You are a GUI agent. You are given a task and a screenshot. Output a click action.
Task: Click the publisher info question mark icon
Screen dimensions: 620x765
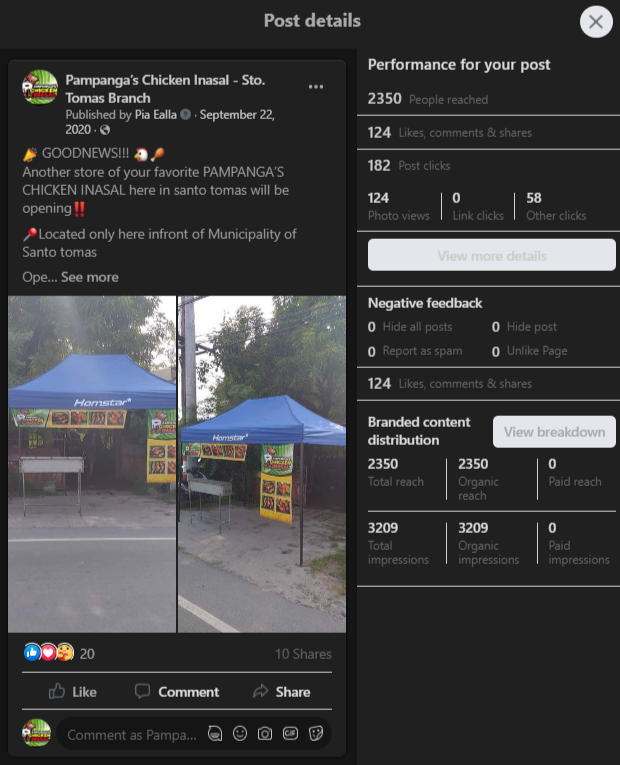tap(185, 115)
